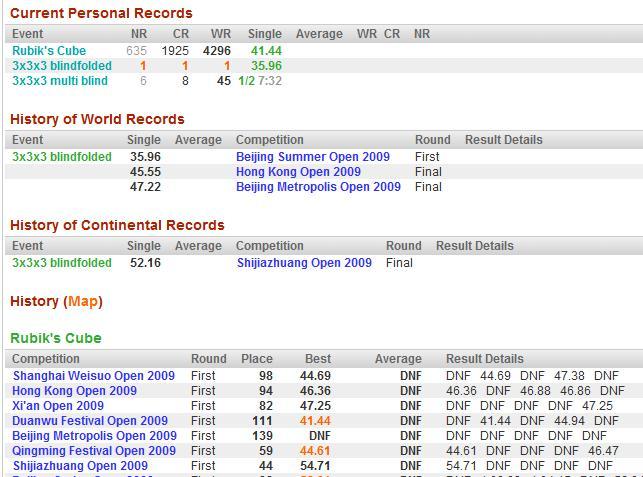
Task: Open Beijing Metropolis Open 2009 in Rubik's Cube table
Action: 94,436
